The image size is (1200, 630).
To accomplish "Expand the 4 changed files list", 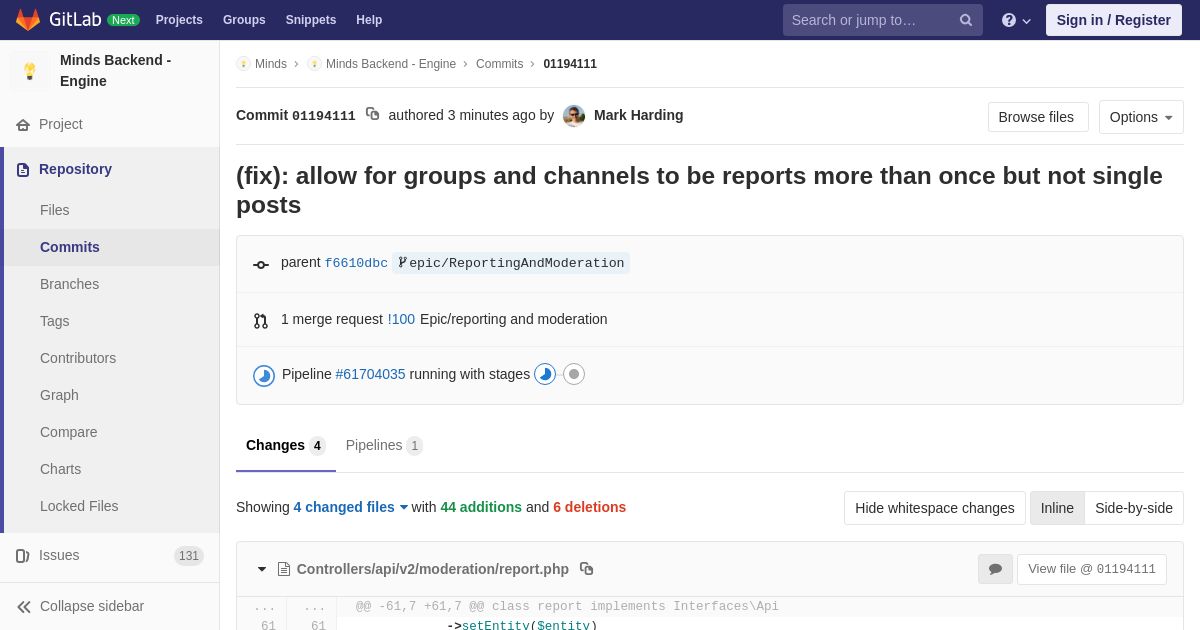I will tap(351, 507).
